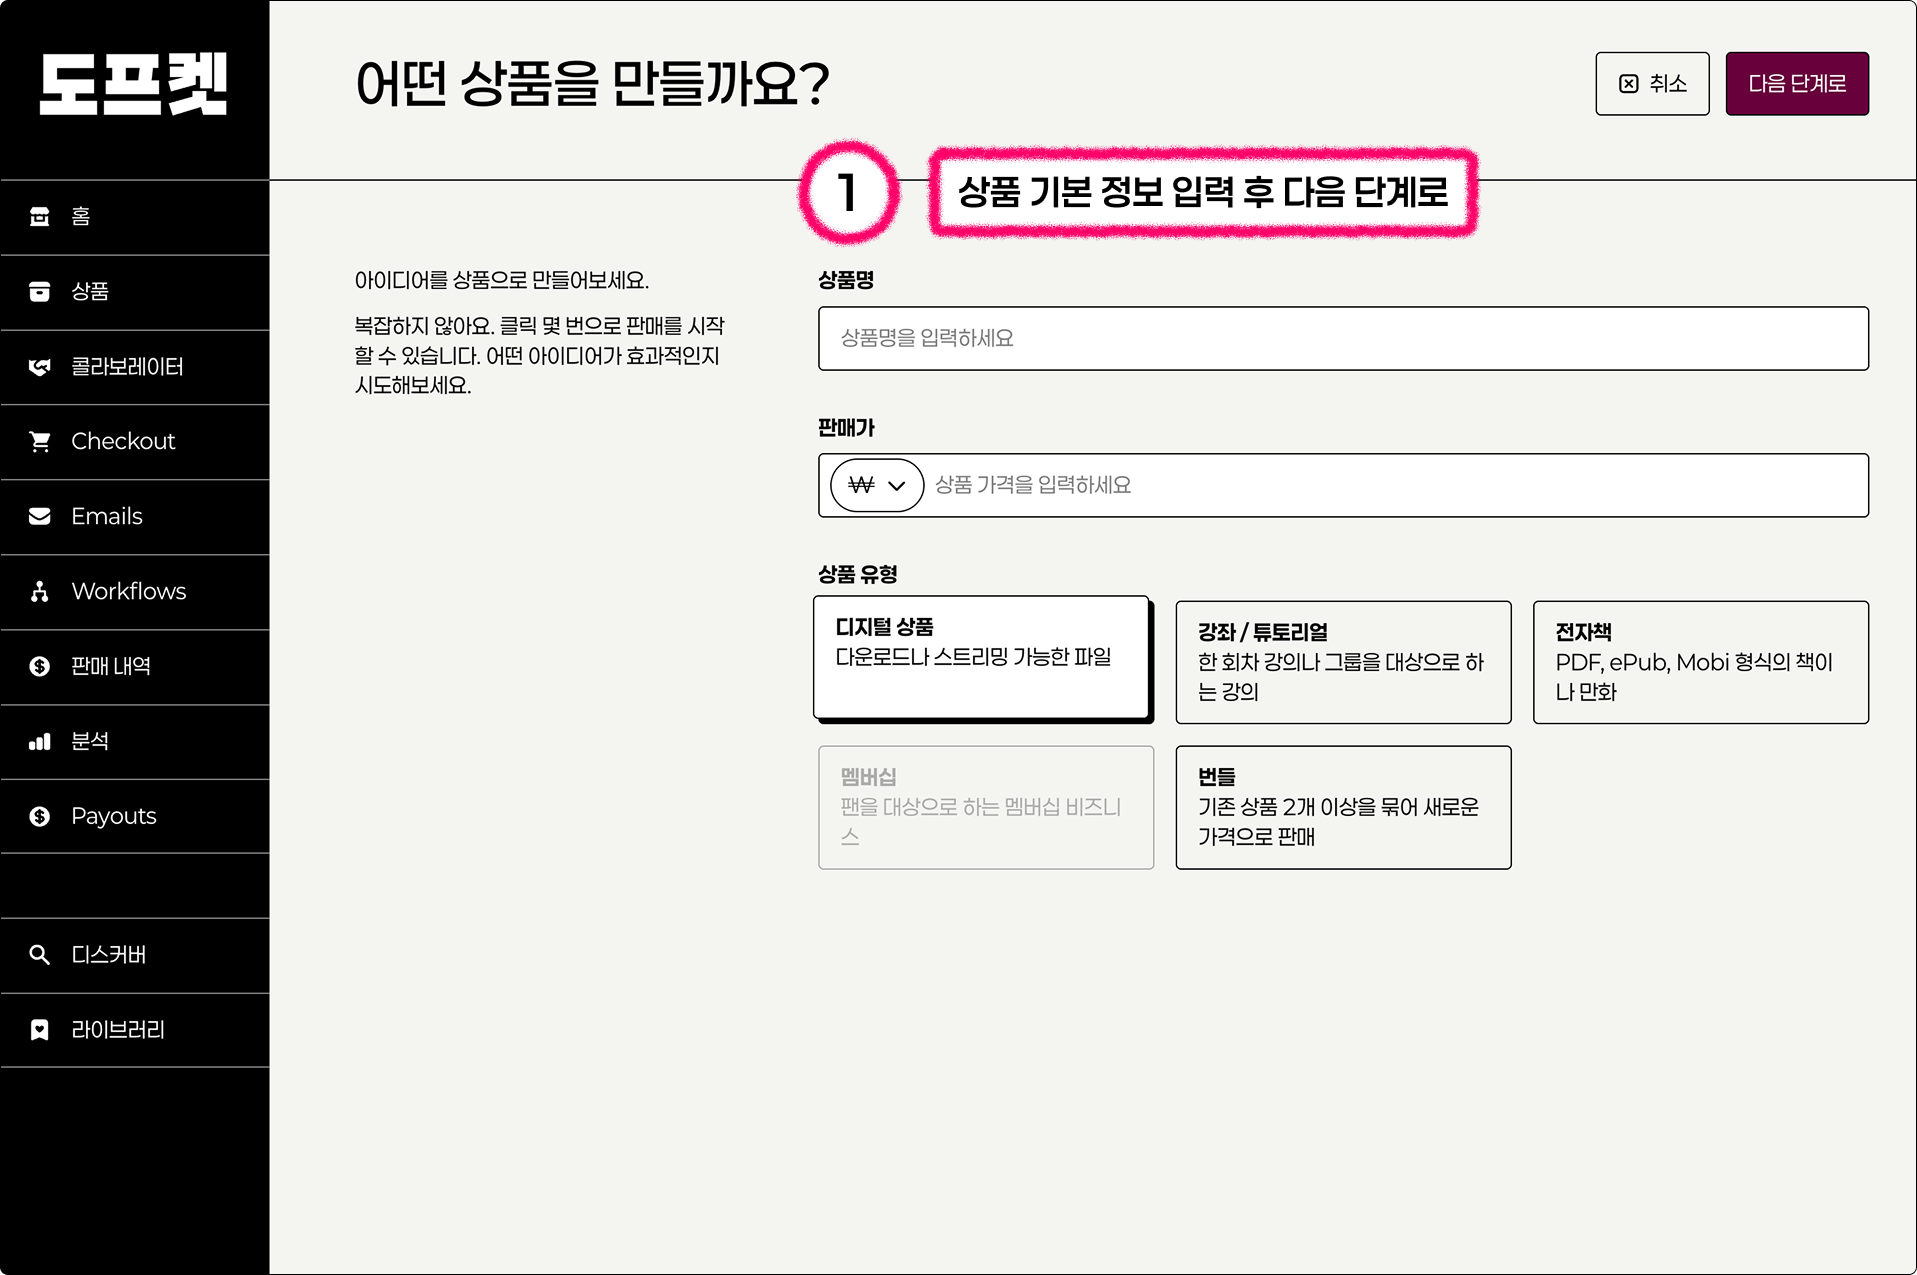
Task: Click the home store icon in sidebar
Action: (x=40, y=217)
